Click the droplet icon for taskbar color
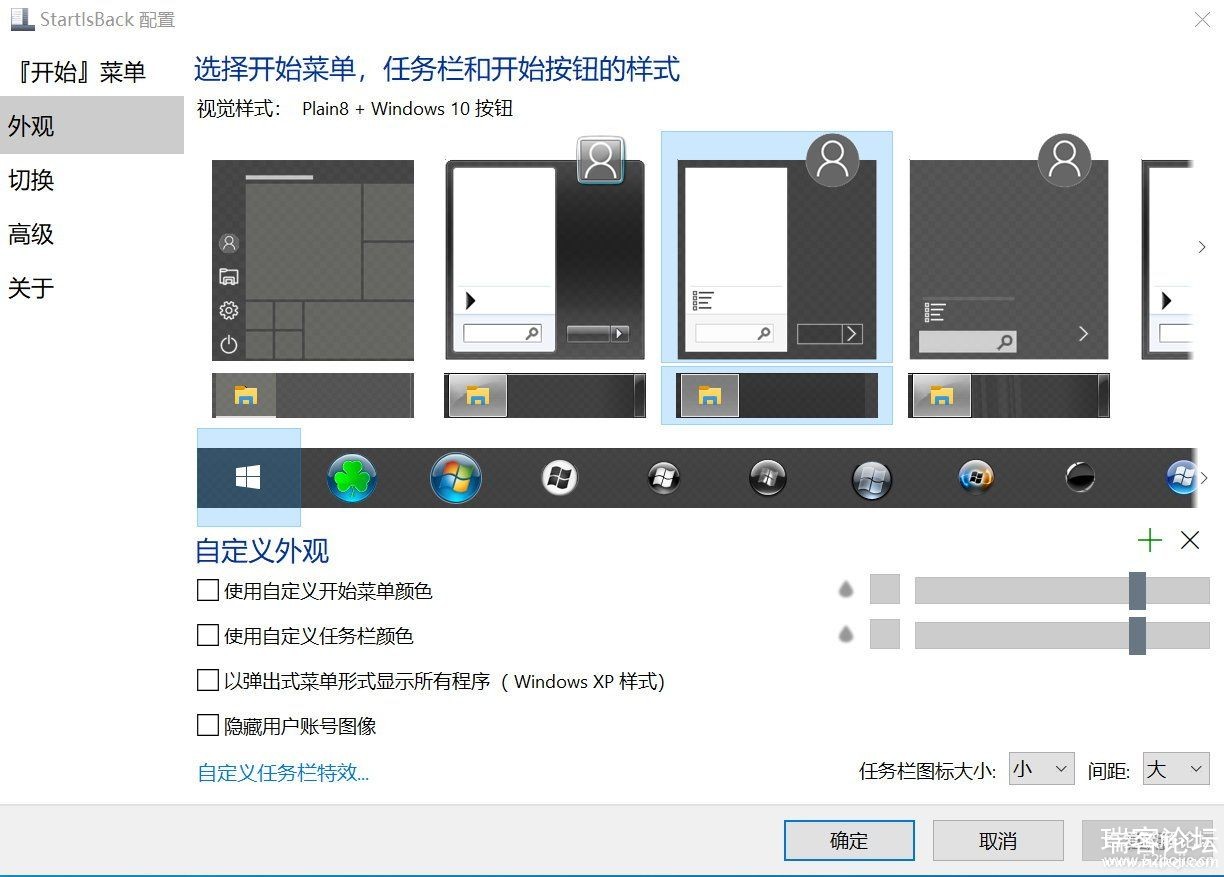The width and height of the screenshot is (1224, 877). [x=846, y=634]
